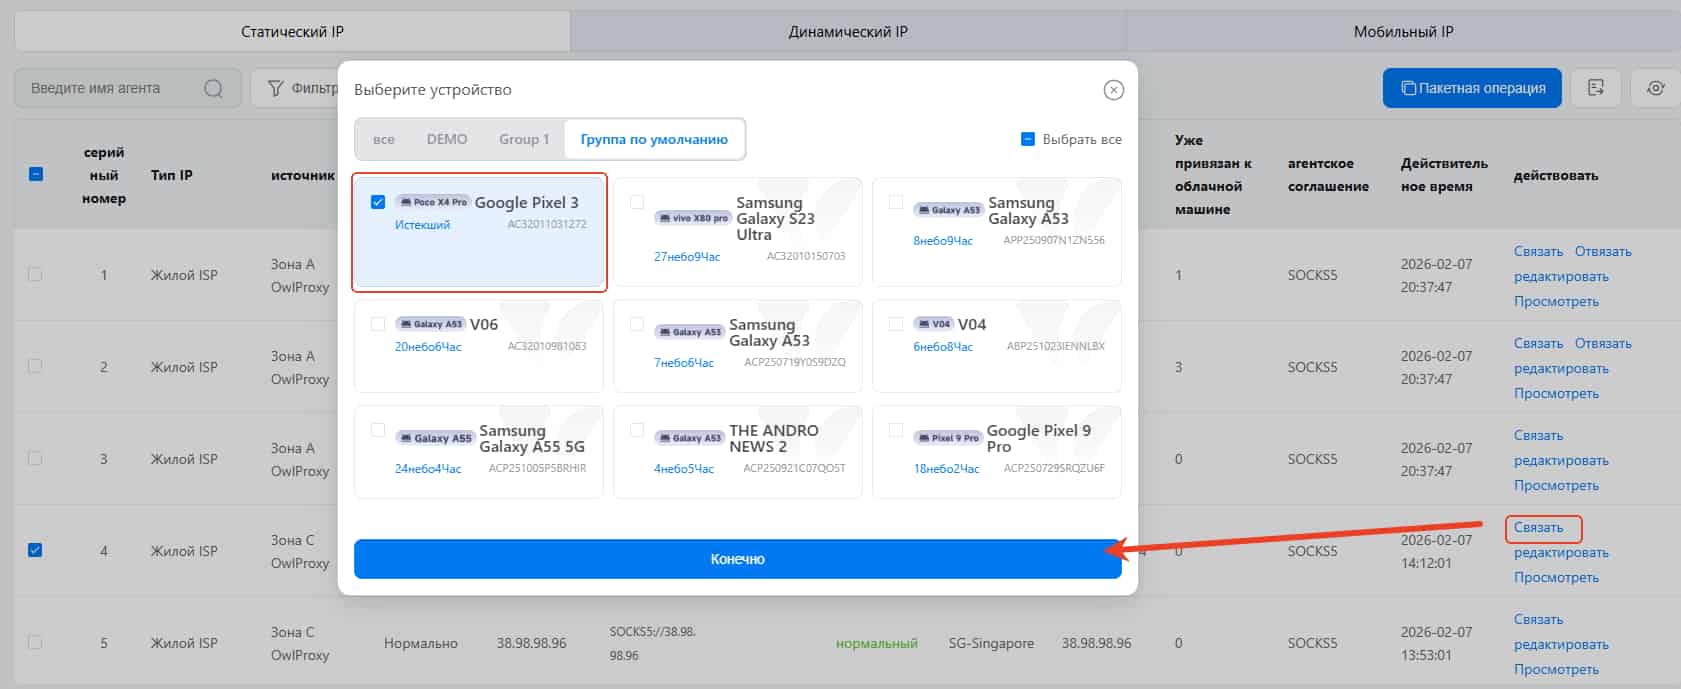Click the search magnifier icon
1681x689 pixels.
213,88
